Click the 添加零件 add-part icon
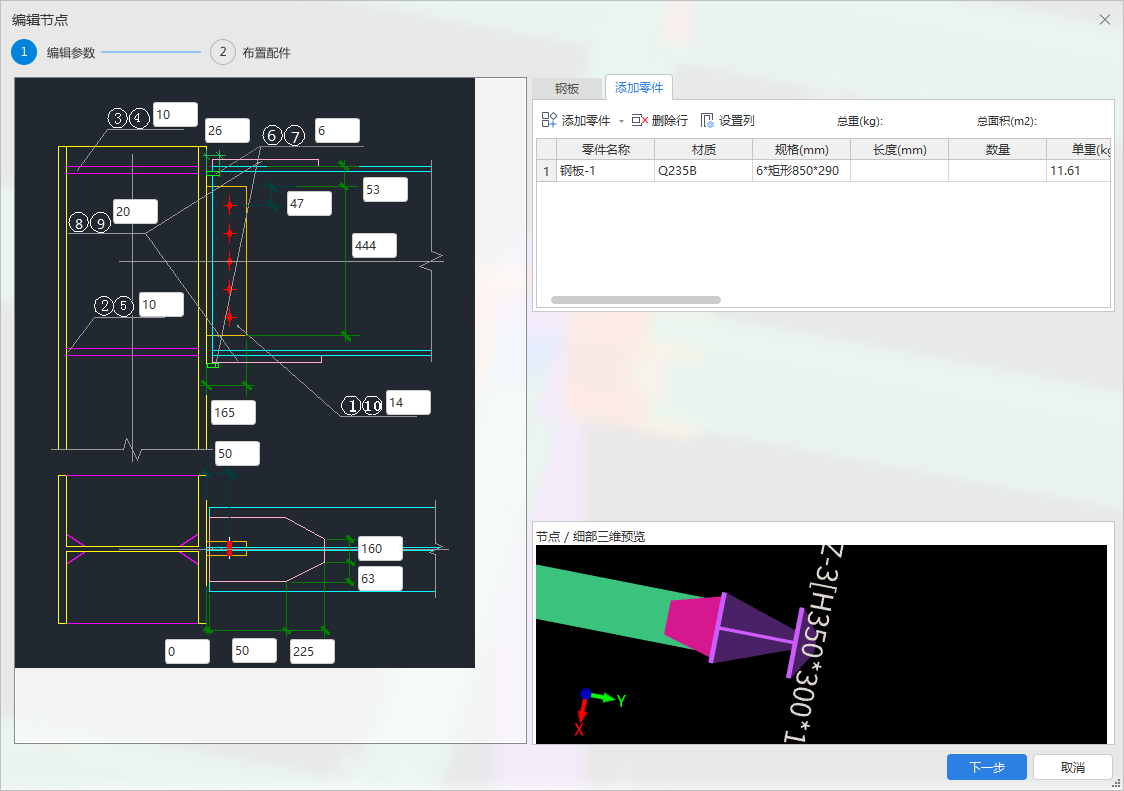This screenshot has width=1124, height=791. 549,120
